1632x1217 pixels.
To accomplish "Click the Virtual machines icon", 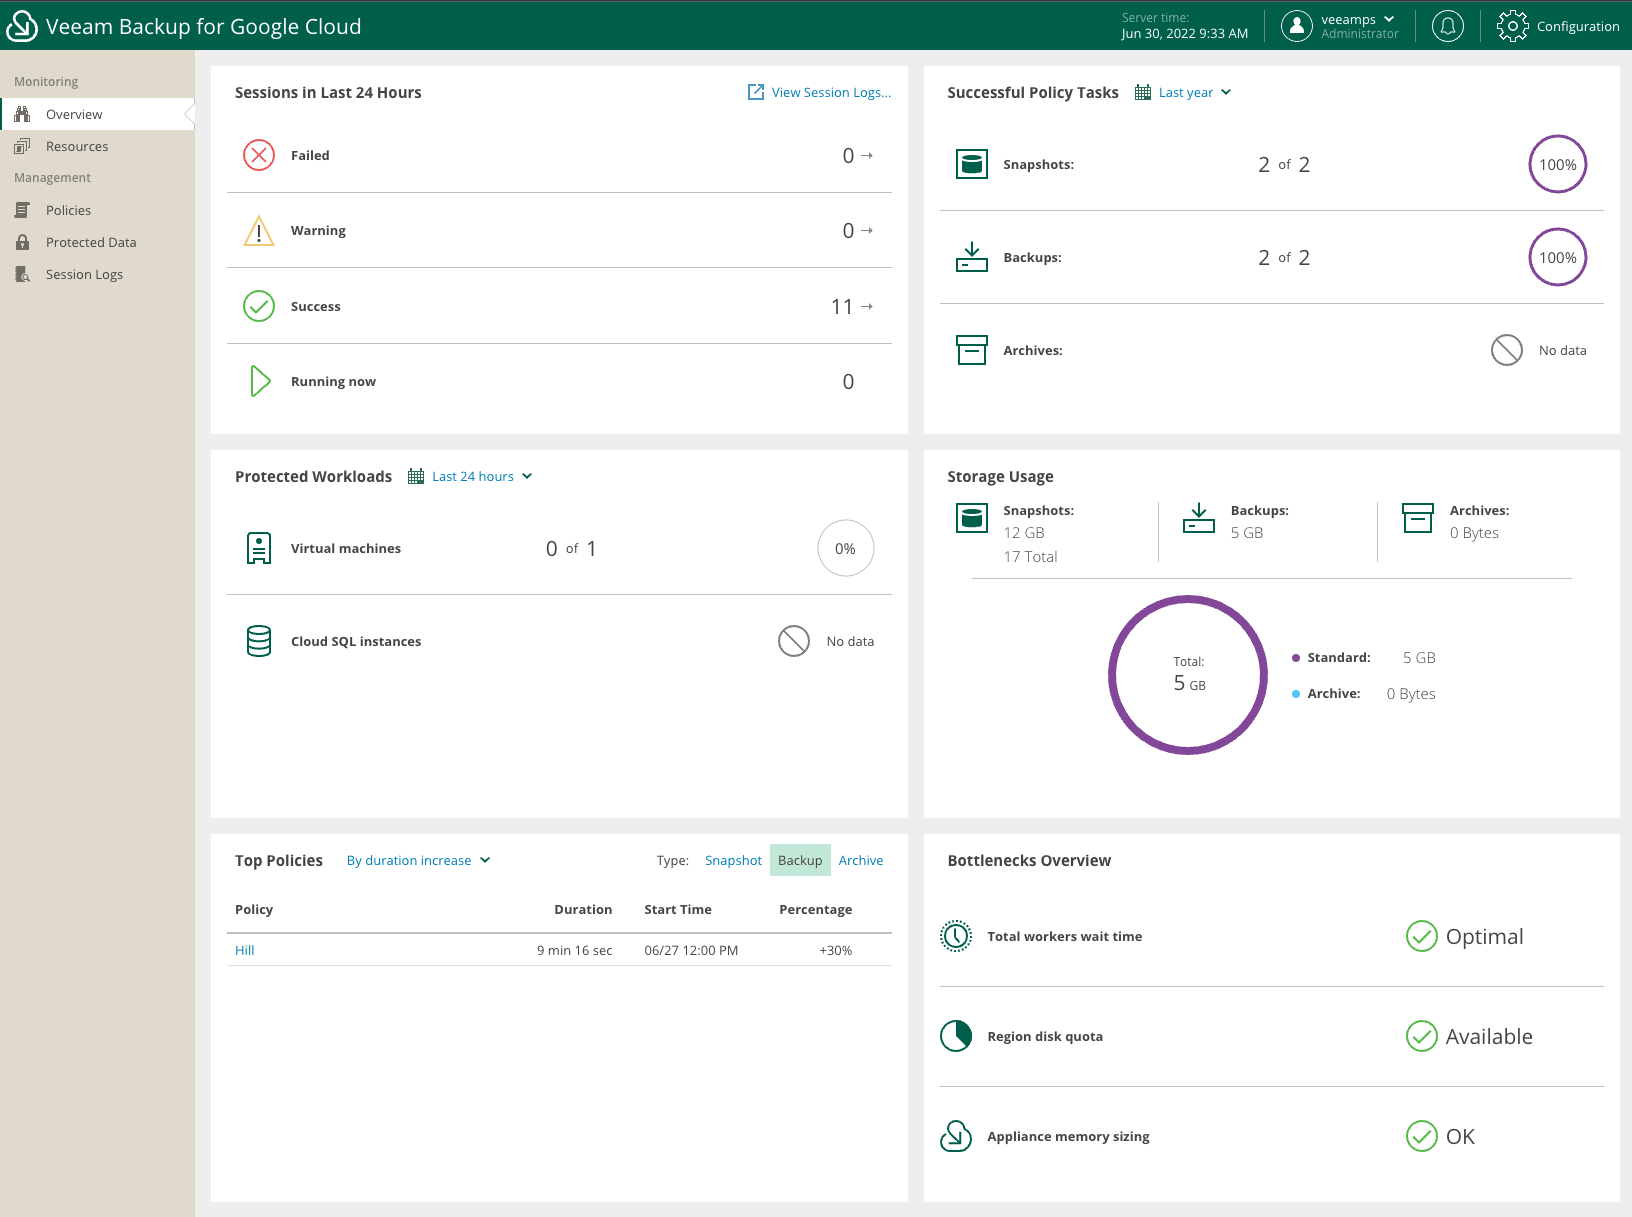I will pos(259,548).
